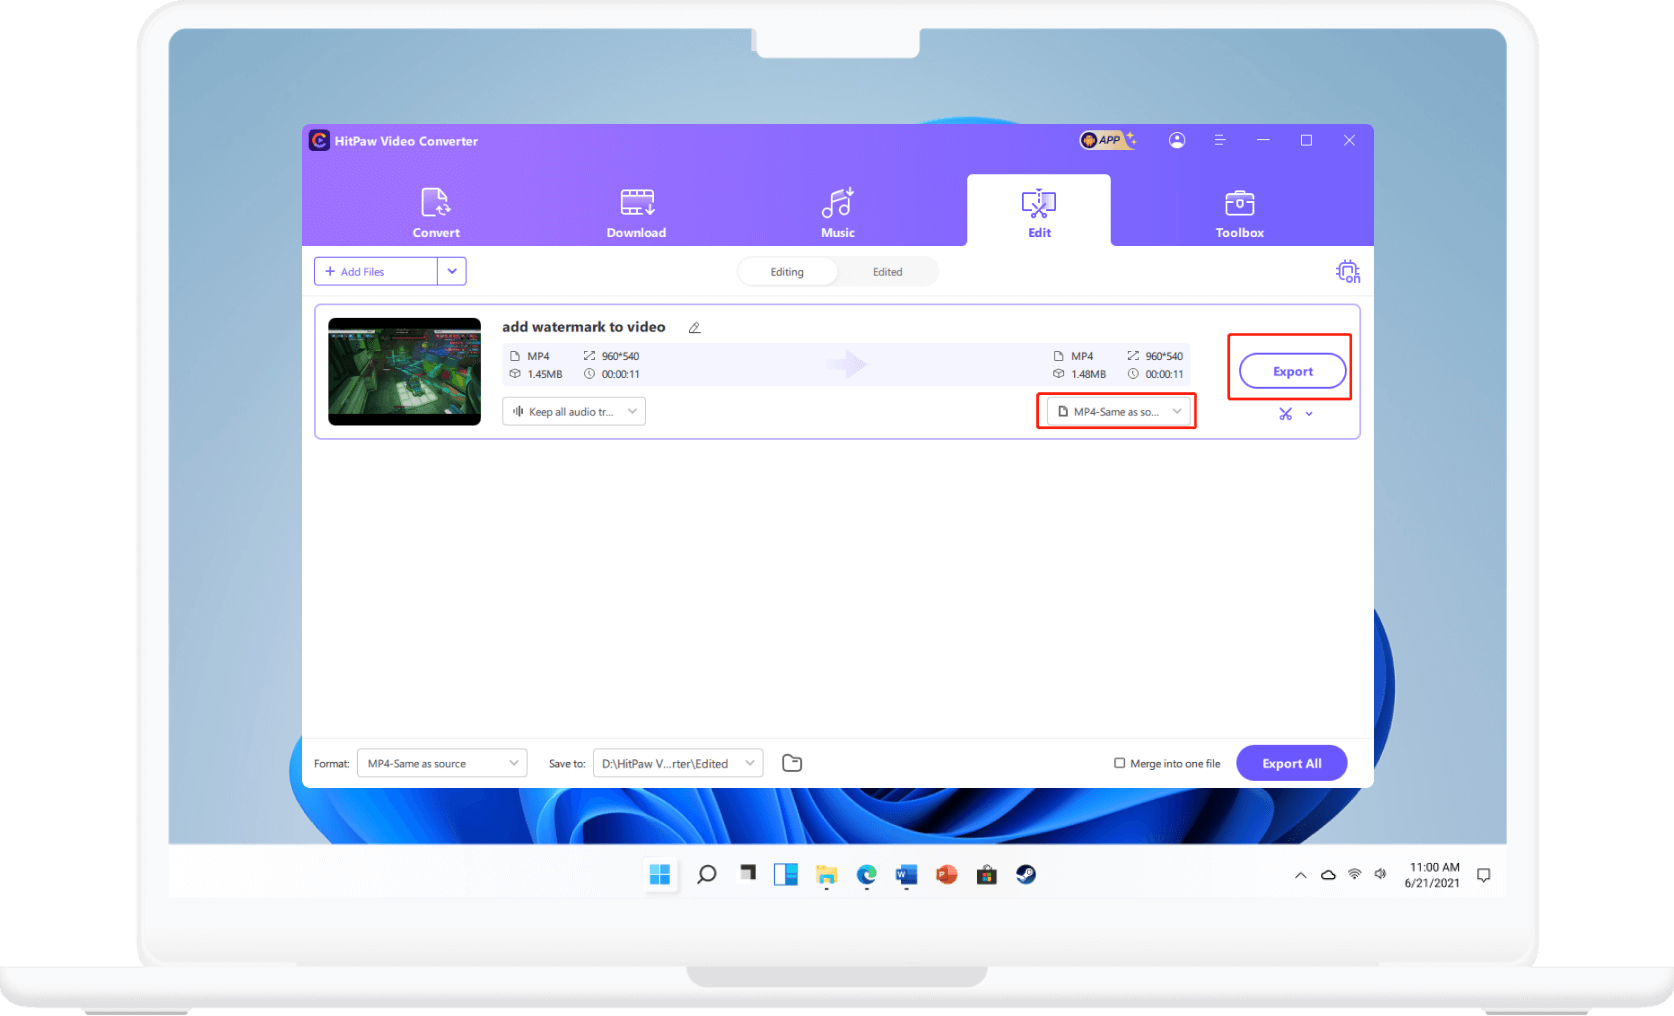The image size is (1674, 1016).
Task: Open the notifications tray icon
Action: (x=1483, y=875)
